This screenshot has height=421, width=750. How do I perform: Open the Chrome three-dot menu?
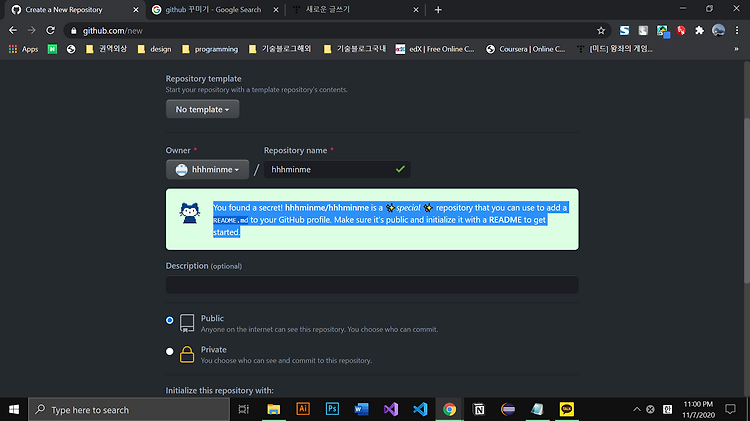pyautogui.click(x=737, y=31)
